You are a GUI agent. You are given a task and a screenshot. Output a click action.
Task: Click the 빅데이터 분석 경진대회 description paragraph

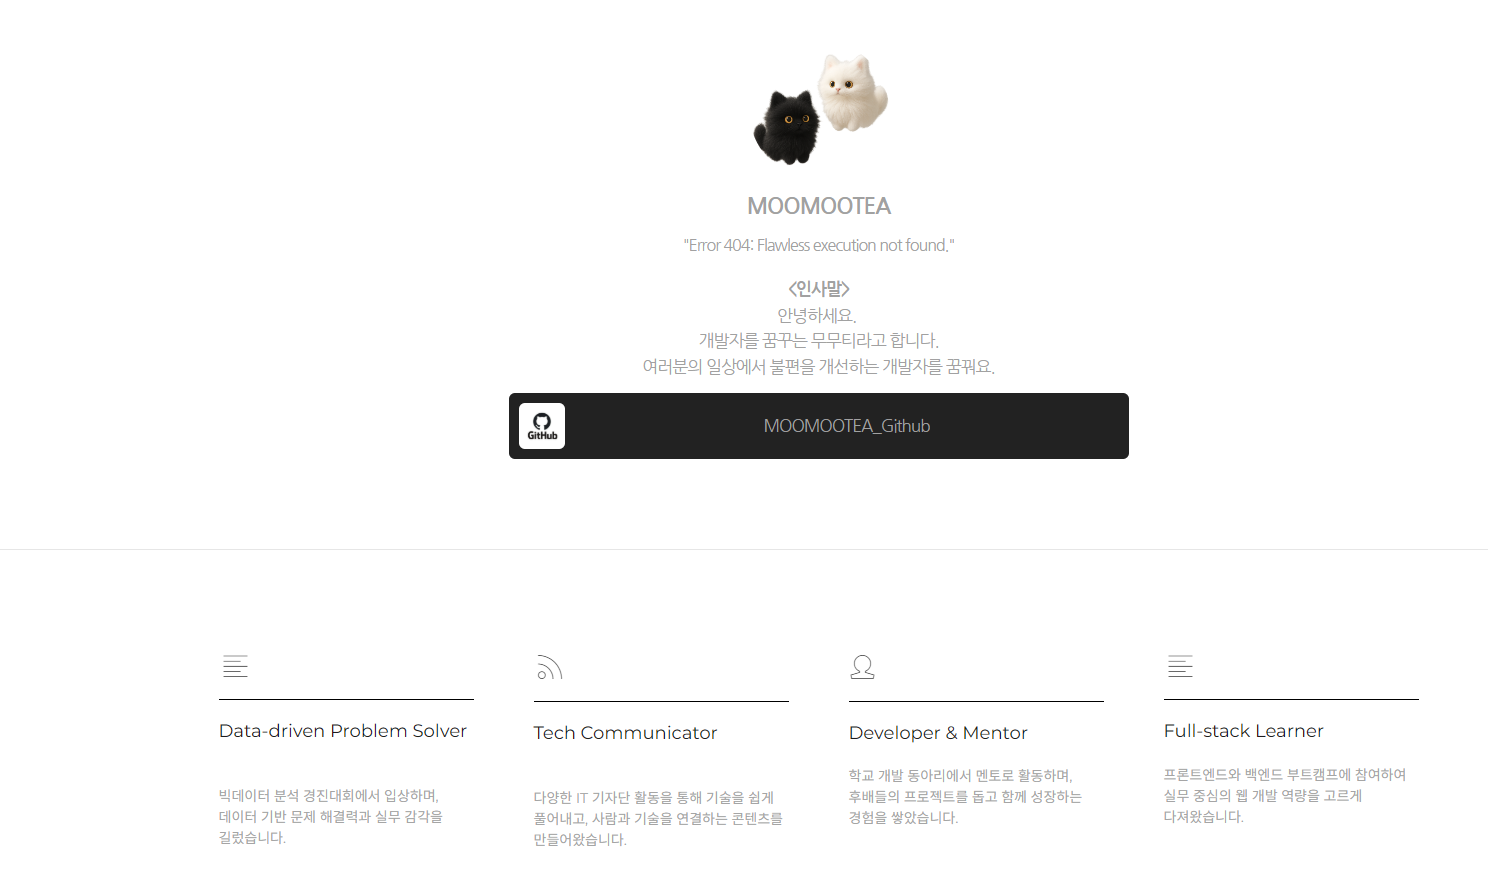331,817
